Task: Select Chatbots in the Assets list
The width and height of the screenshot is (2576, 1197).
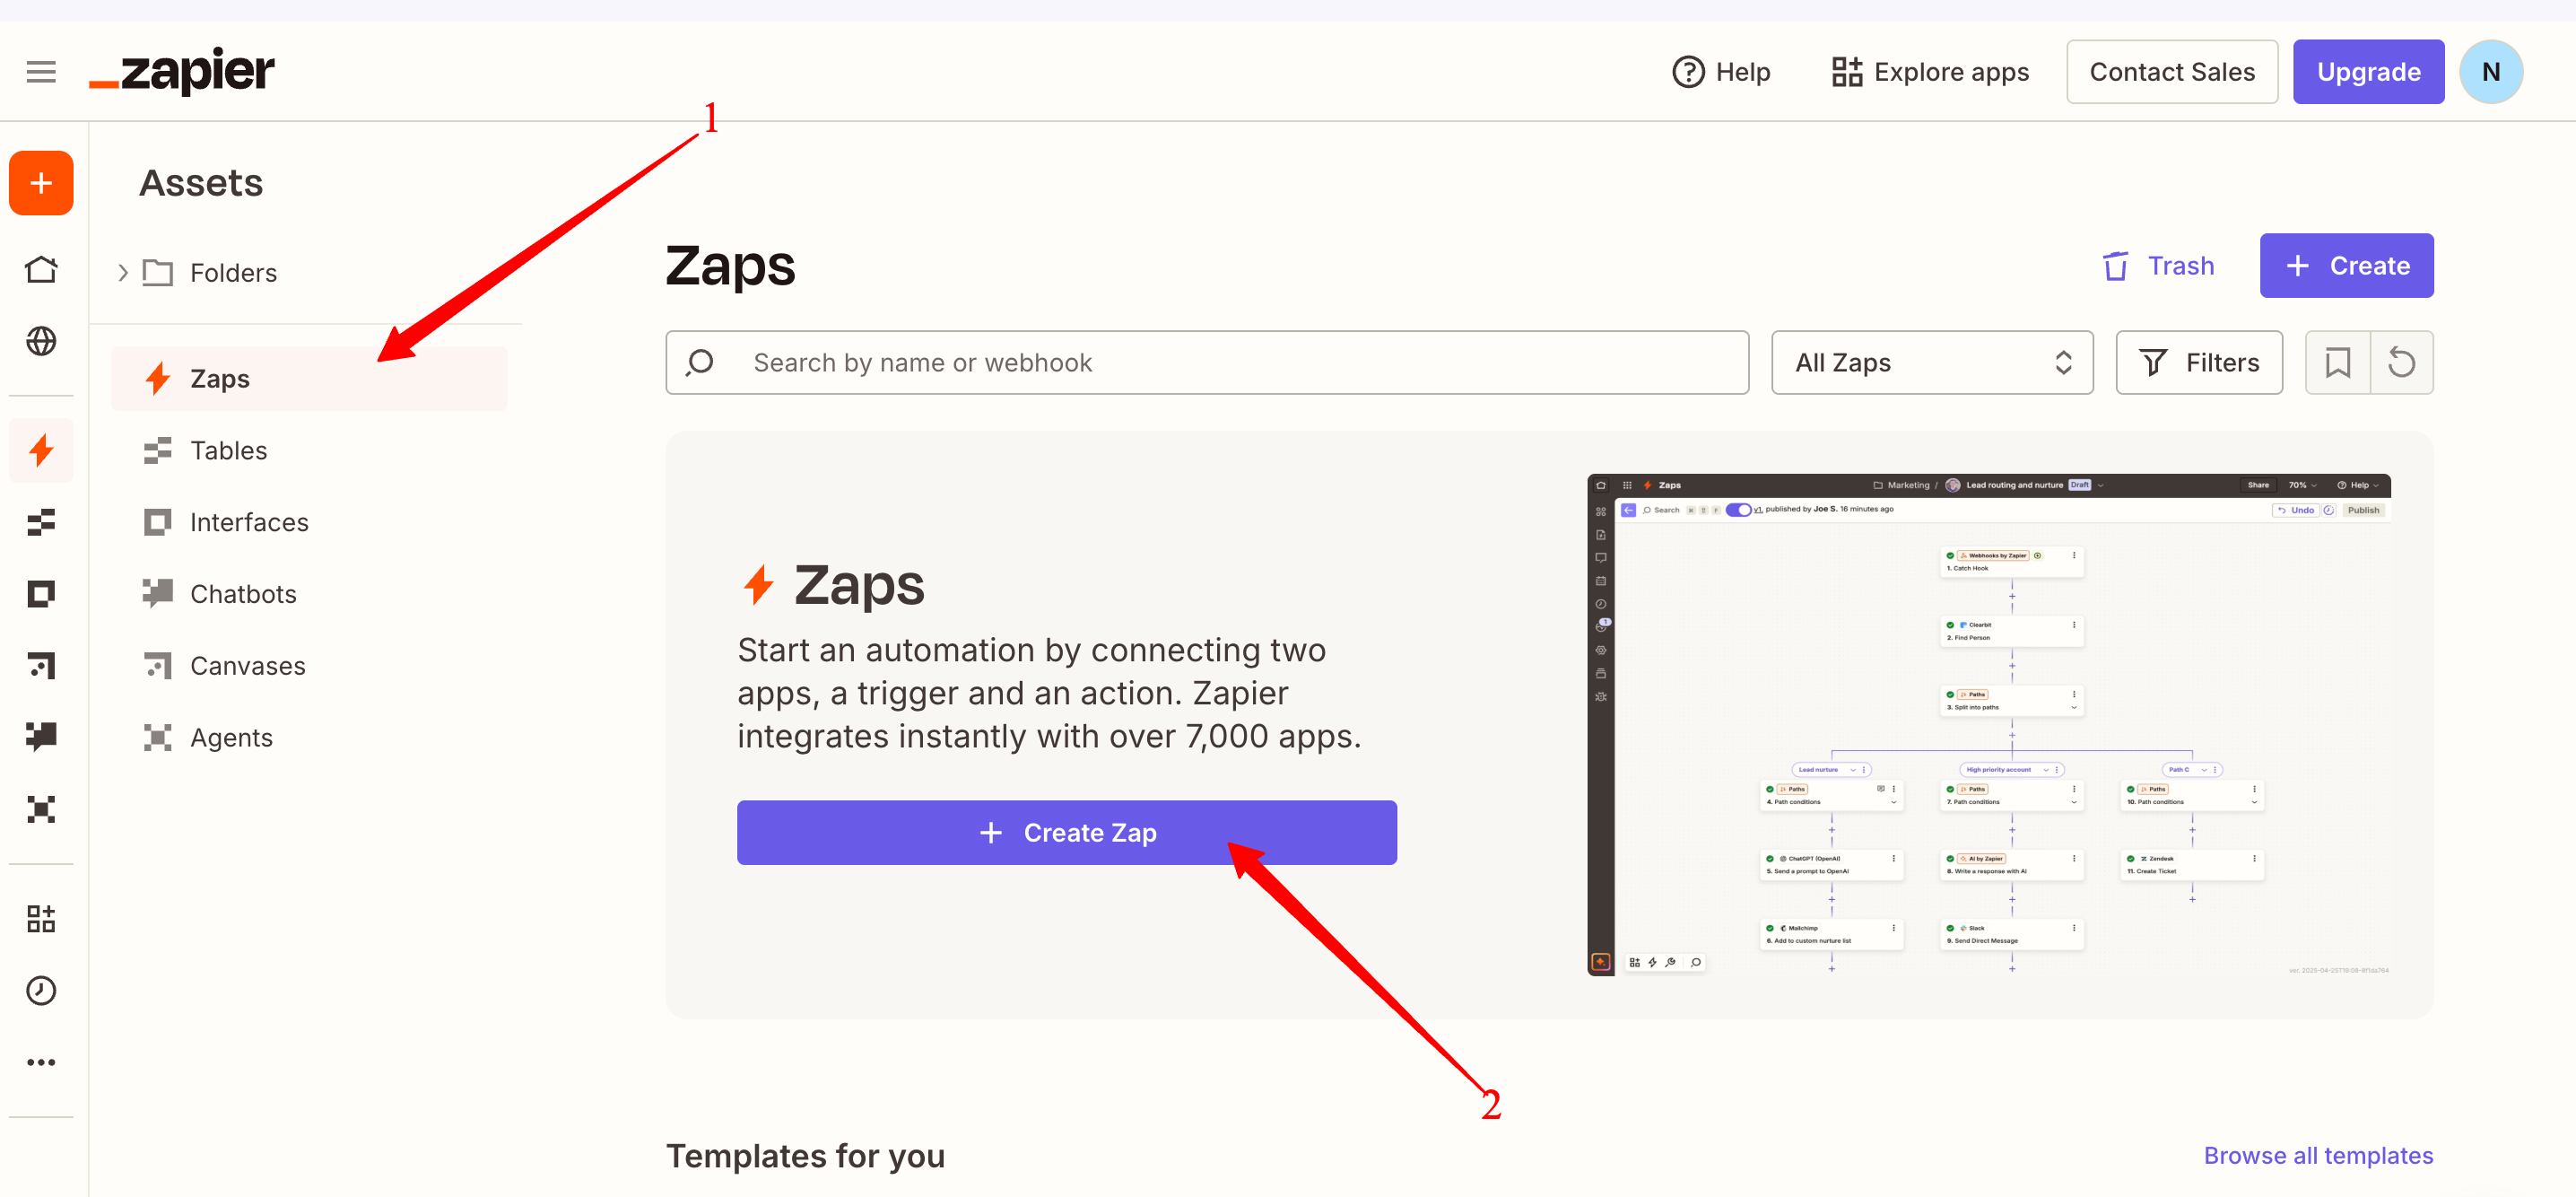Action: click(243, 594)
